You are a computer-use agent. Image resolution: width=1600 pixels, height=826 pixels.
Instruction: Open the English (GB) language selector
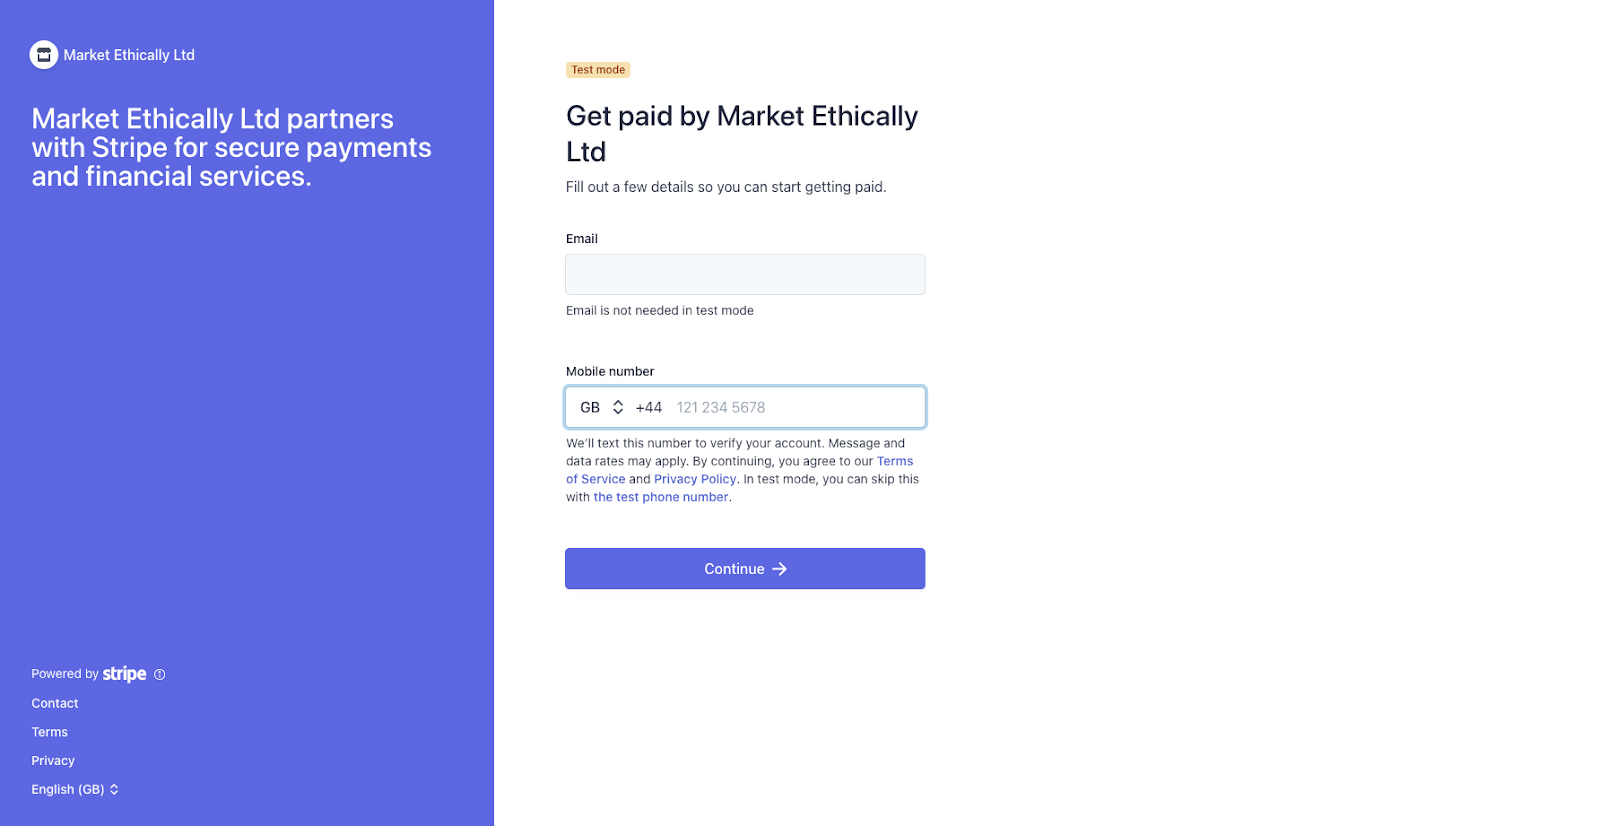[75, 789]
